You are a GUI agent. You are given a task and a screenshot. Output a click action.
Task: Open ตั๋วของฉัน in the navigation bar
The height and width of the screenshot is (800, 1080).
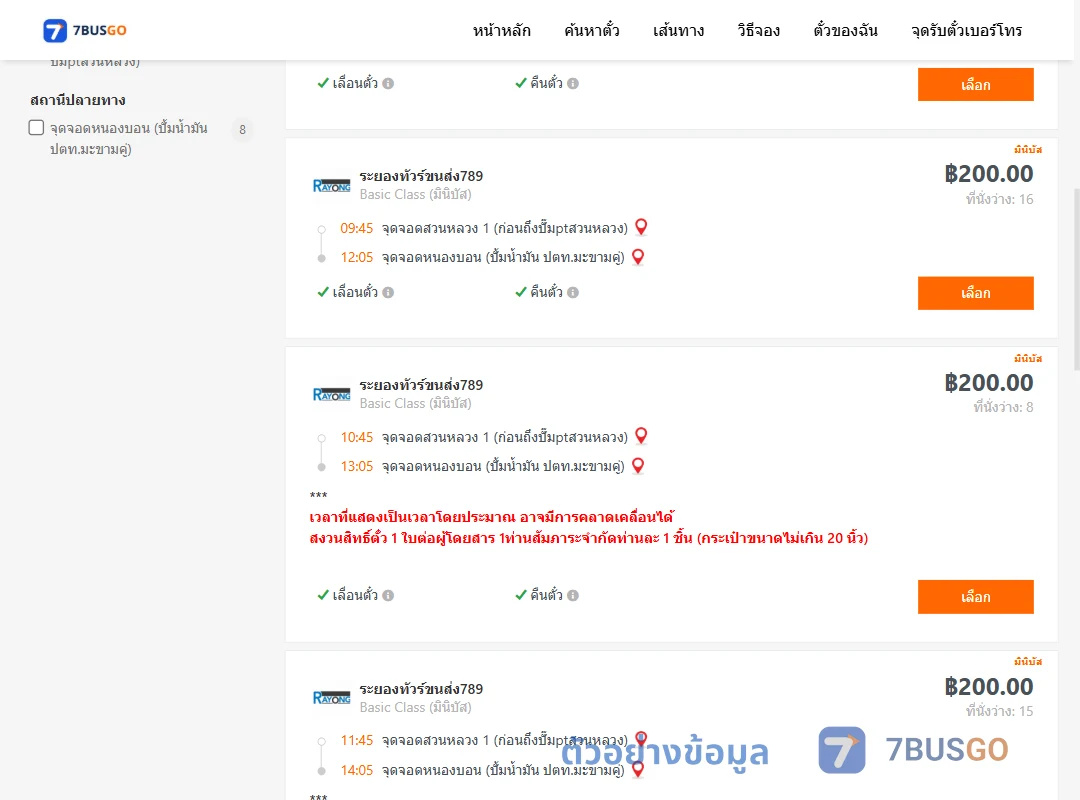(x=845, y=30)
